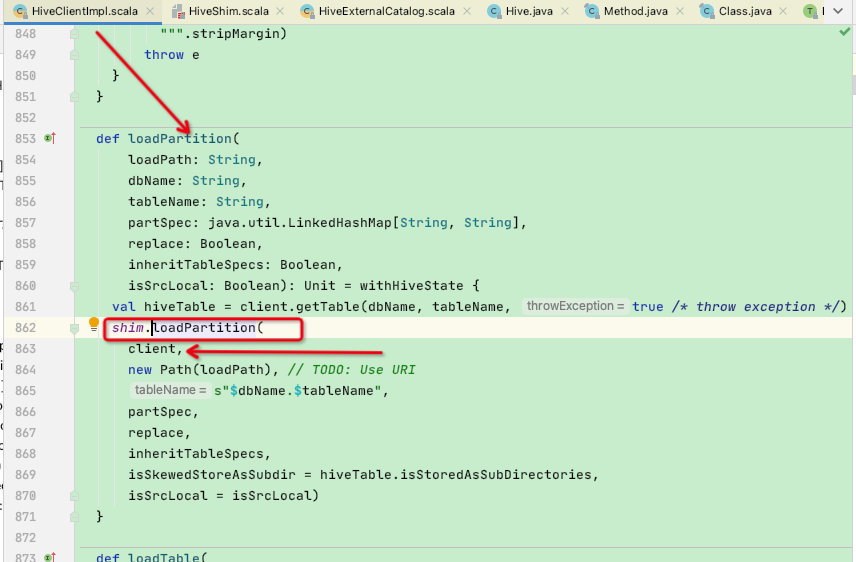The image size is (856, 562).
Task: Collapse code fold marker at line 848
Action: [x=74, y=34]
